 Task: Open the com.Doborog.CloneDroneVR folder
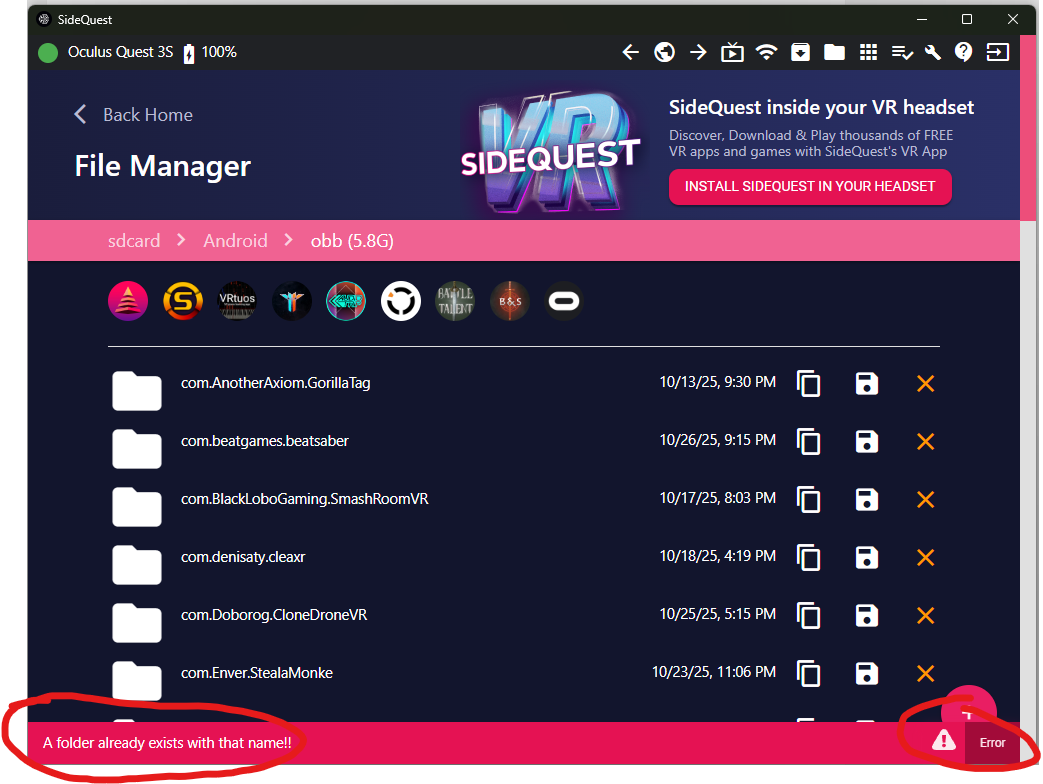pyautogui.click(x=274, y=614)
